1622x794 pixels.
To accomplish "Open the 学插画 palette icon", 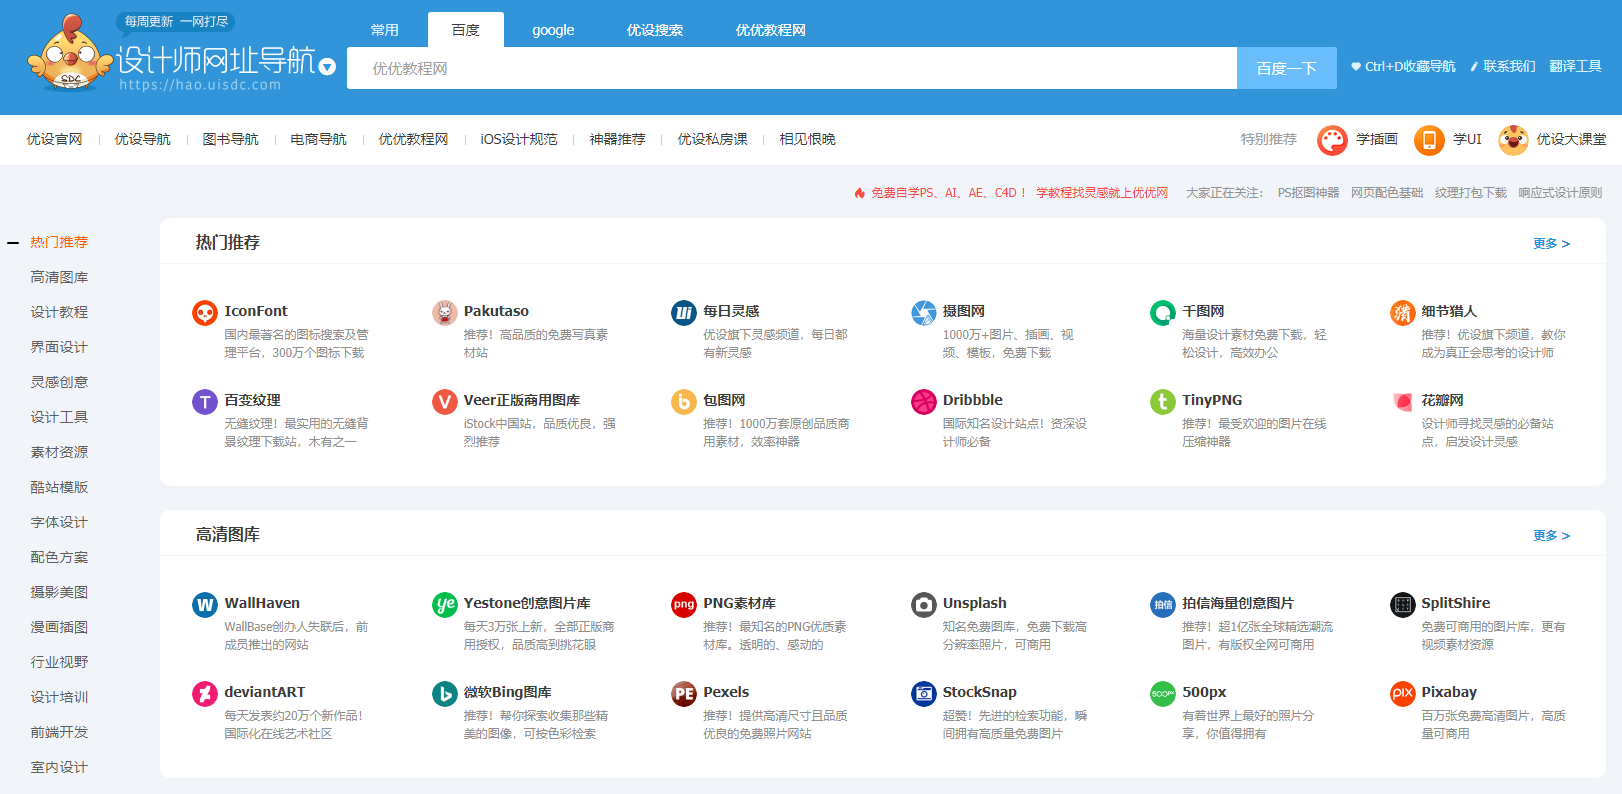I will pos(1332,140).
